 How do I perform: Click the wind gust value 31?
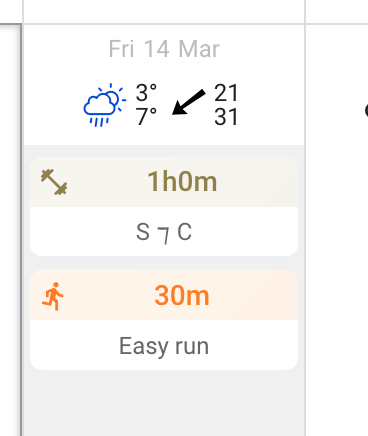click(x=226, y=117)
